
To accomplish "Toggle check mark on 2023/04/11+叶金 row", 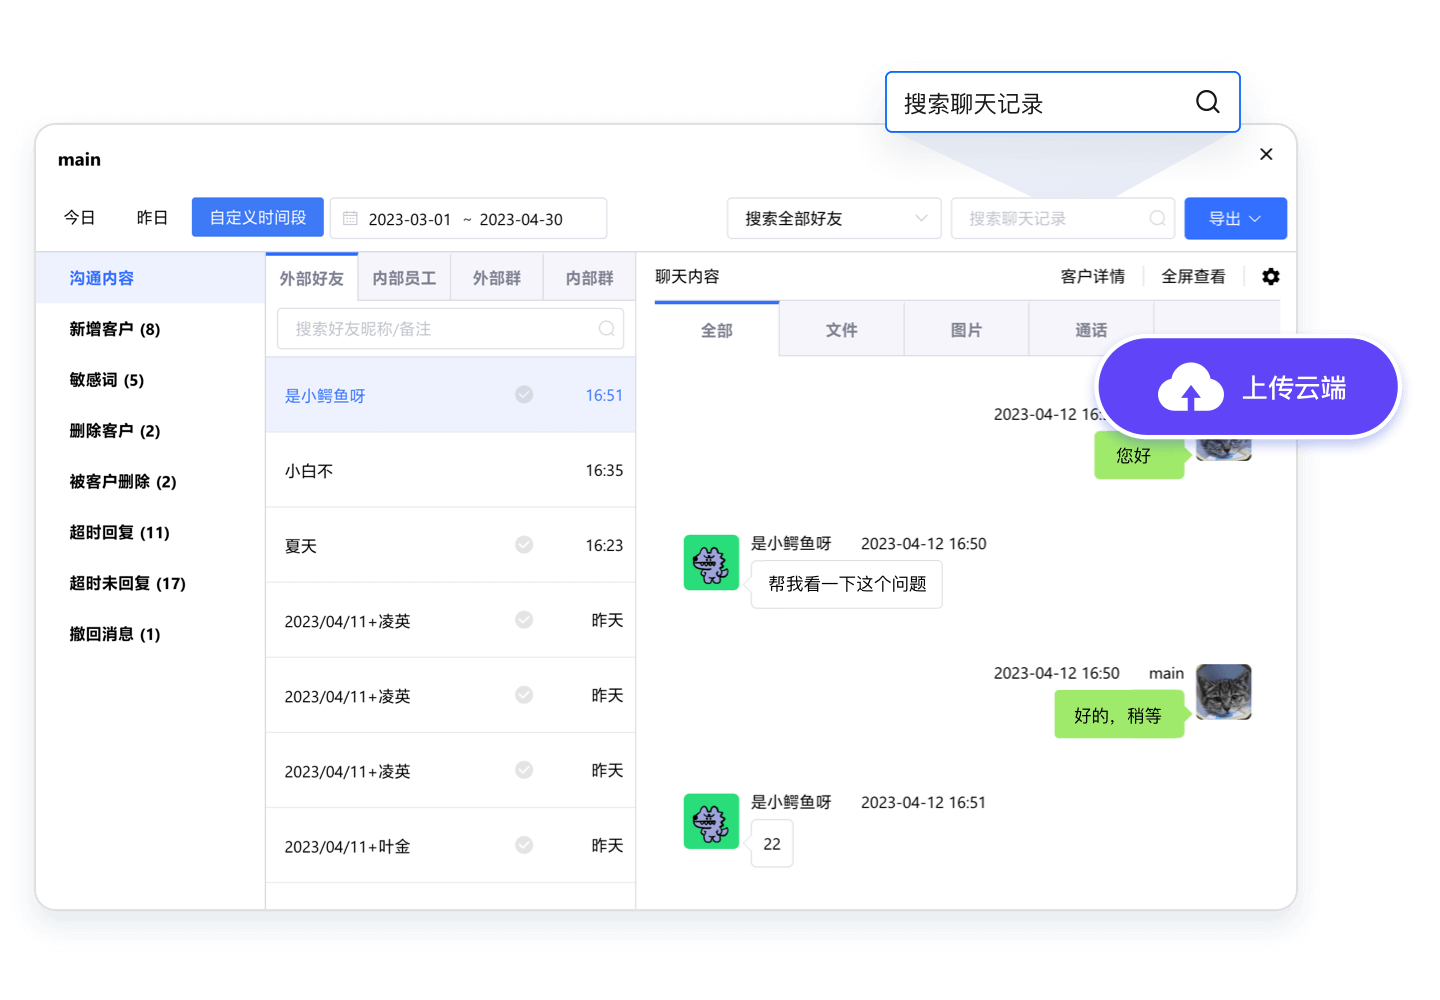I will pos(524,845).
